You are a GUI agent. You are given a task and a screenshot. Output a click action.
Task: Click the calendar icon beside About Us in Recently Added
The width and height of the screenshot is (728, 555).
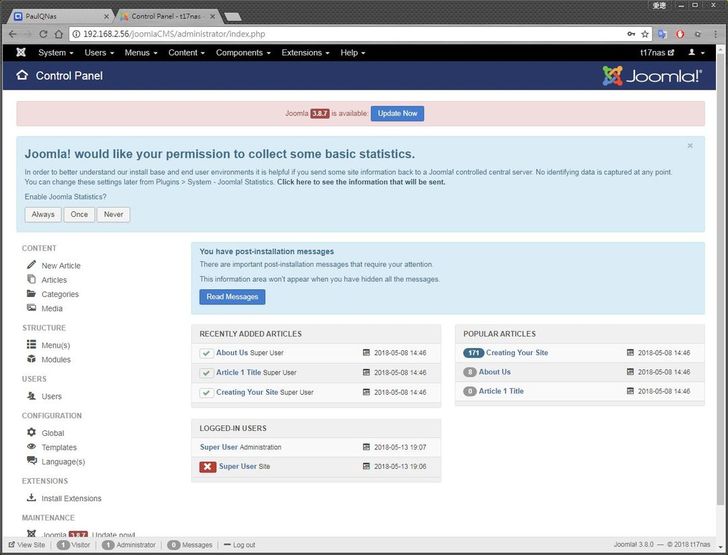(366, 353)
